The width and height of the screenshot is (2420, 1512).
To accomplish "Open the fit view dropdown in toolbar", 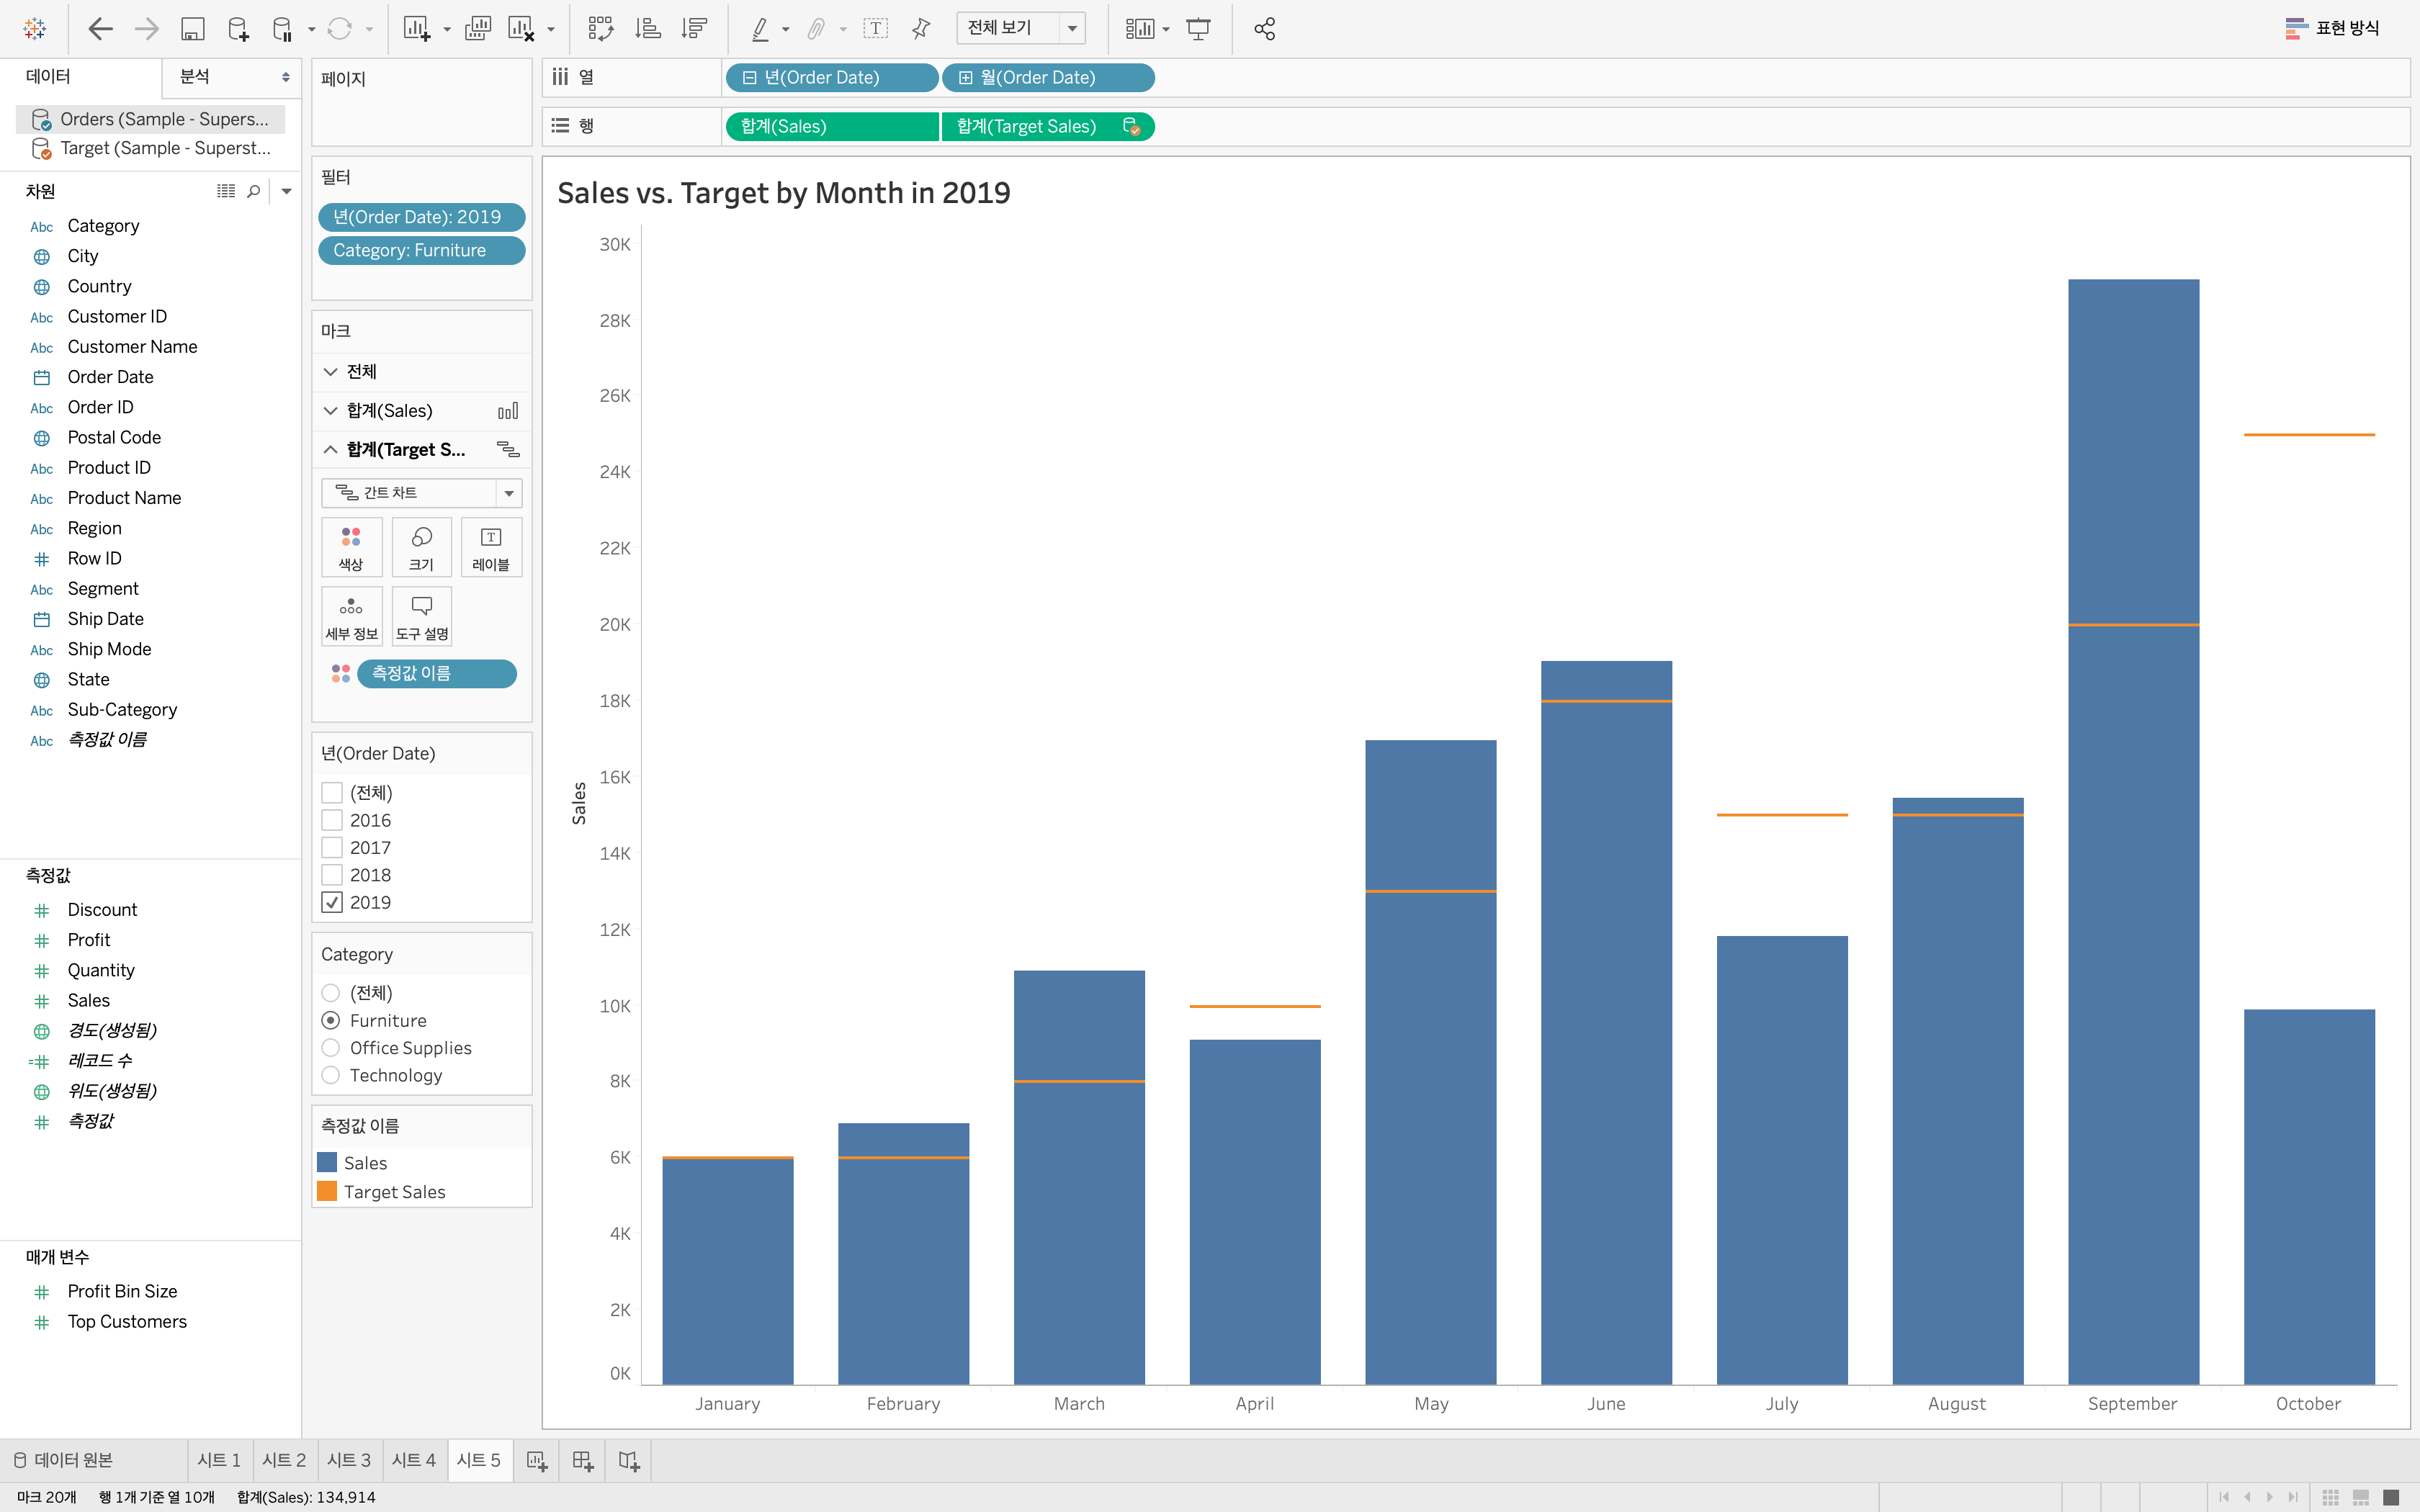I will 1071,28.
